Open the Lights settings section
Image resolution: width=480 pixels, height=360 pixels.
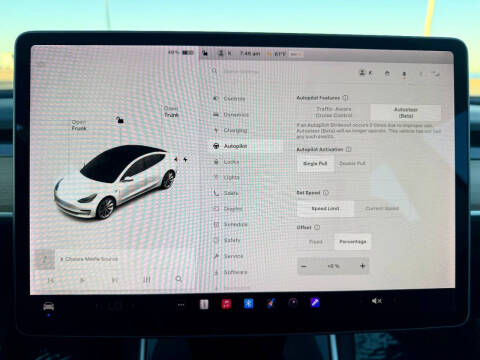click(226, 177)
